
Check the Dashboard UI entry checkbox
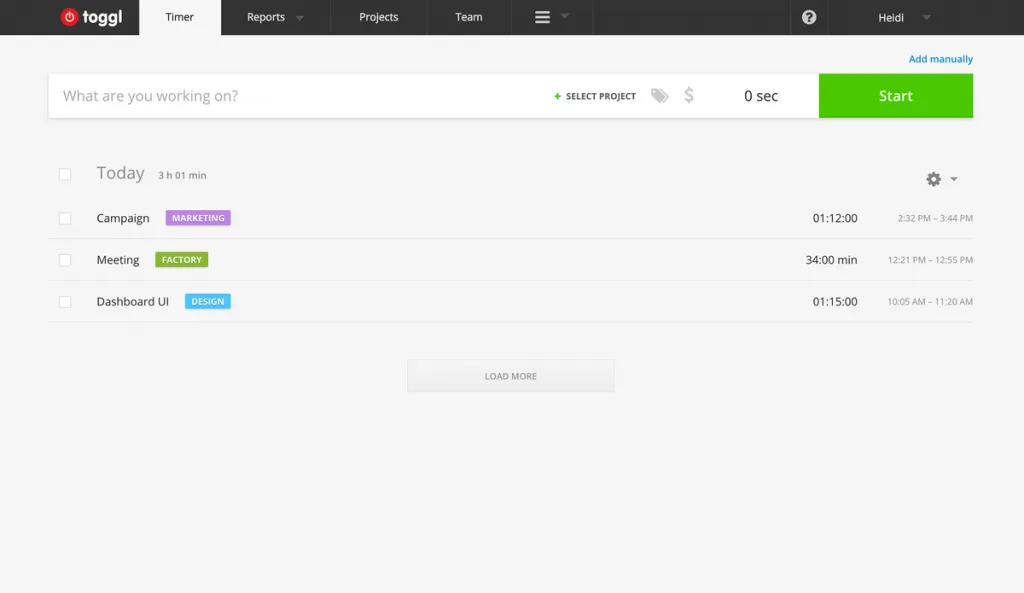[65, 302]
